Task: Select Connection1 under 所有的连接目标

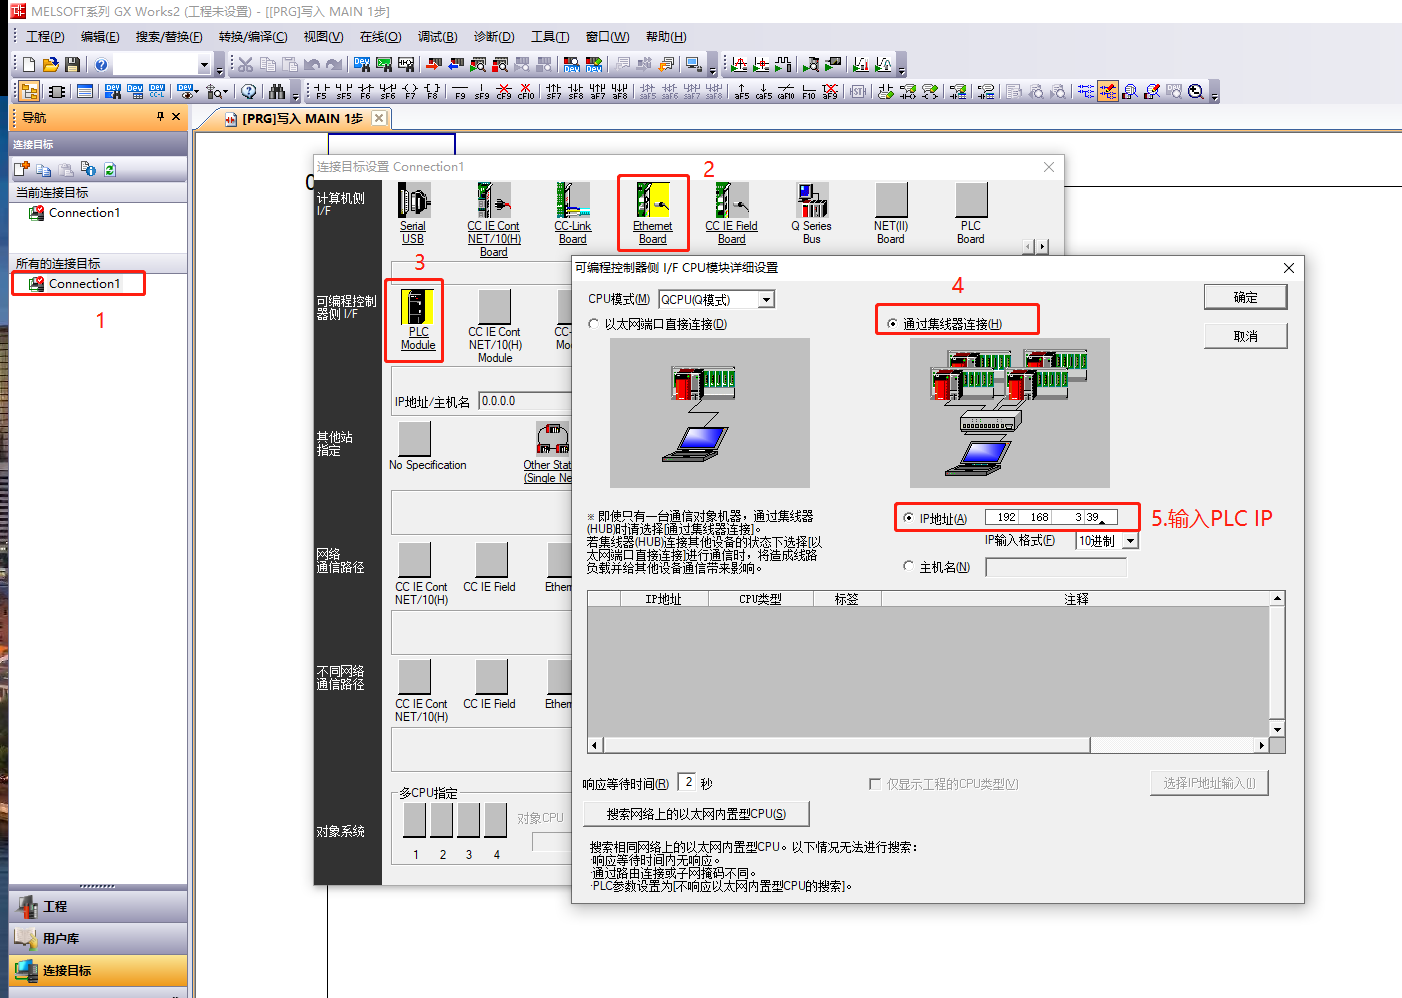Action: point(84,284)
